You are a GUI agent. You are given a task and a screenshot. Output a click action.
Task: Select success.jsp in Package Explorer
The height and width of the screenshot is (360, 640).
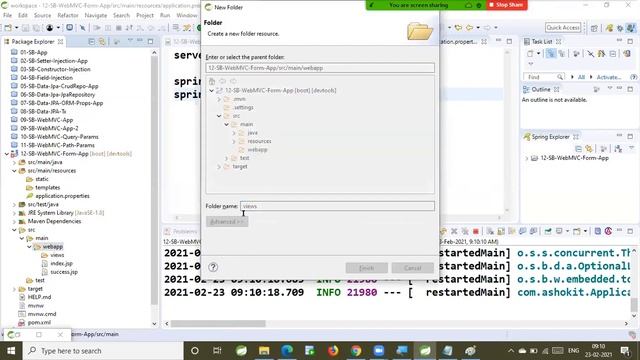tap(64, 272)
